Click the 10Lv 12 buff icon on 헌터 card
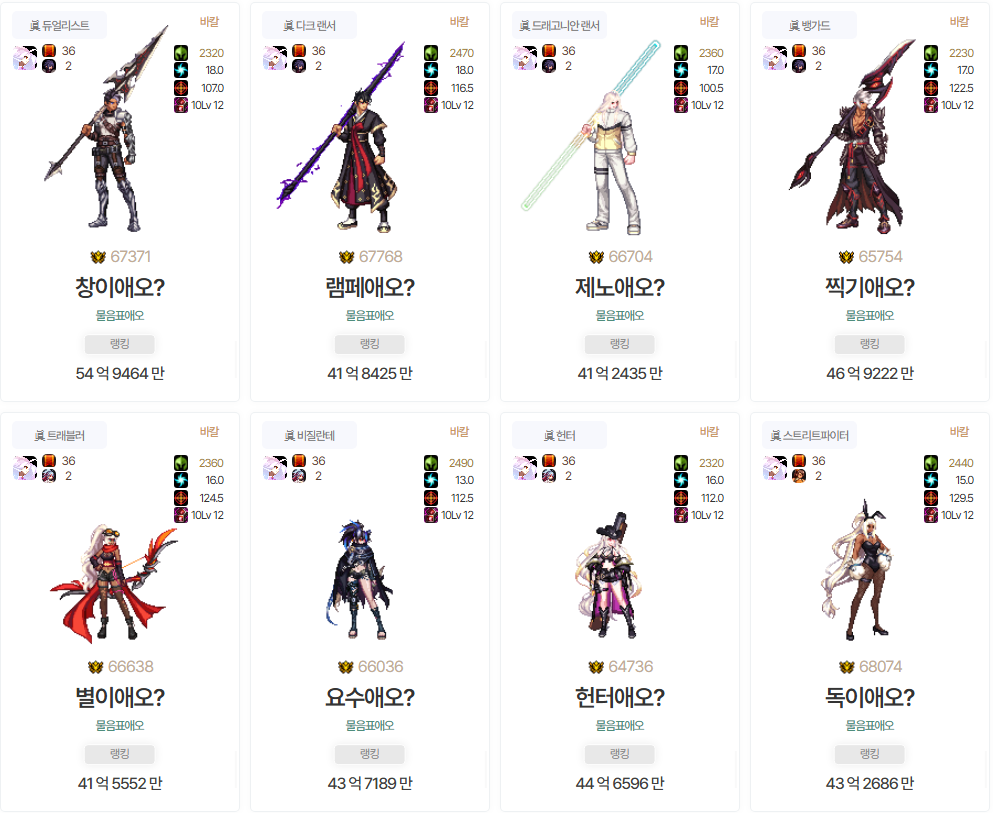Screen dimensions: 993x813 coord(681,515)
